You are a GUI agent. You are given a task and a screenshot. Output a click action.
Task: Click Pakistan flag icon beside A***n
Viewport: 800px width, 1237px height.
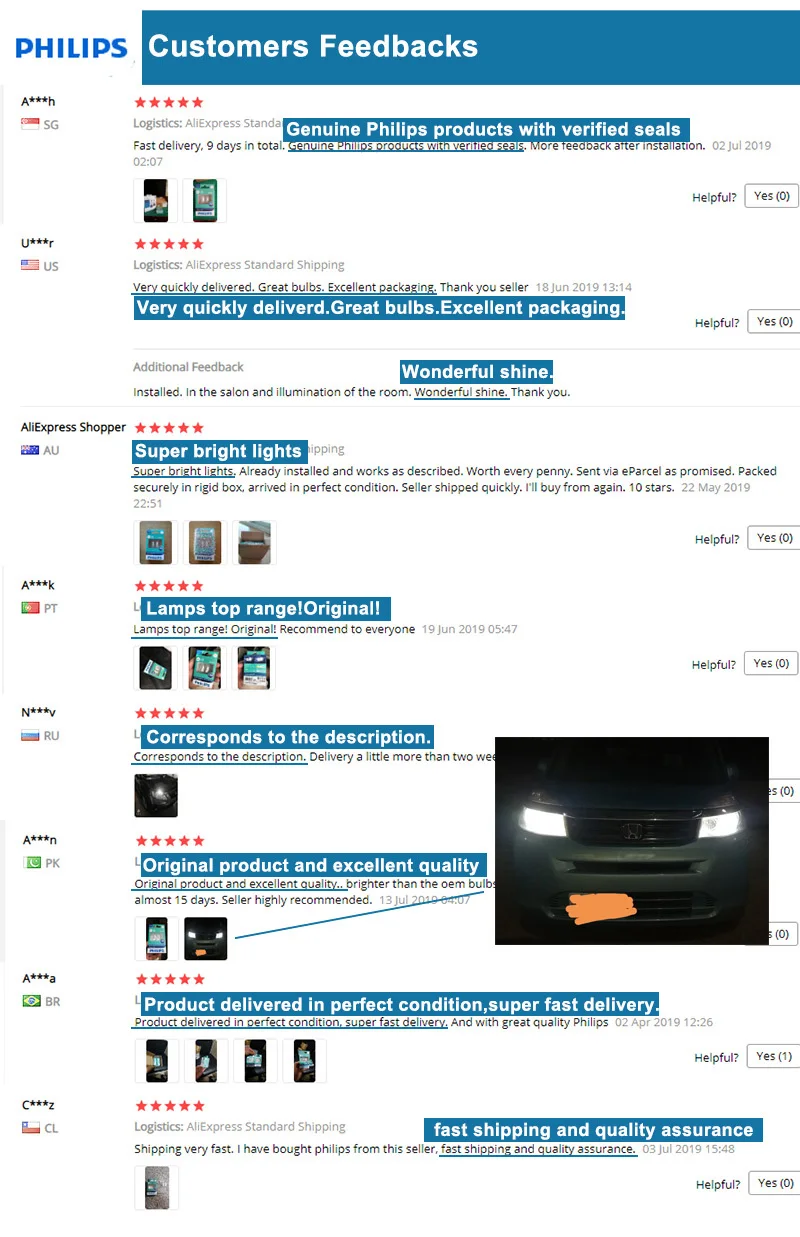pos(30,862)
